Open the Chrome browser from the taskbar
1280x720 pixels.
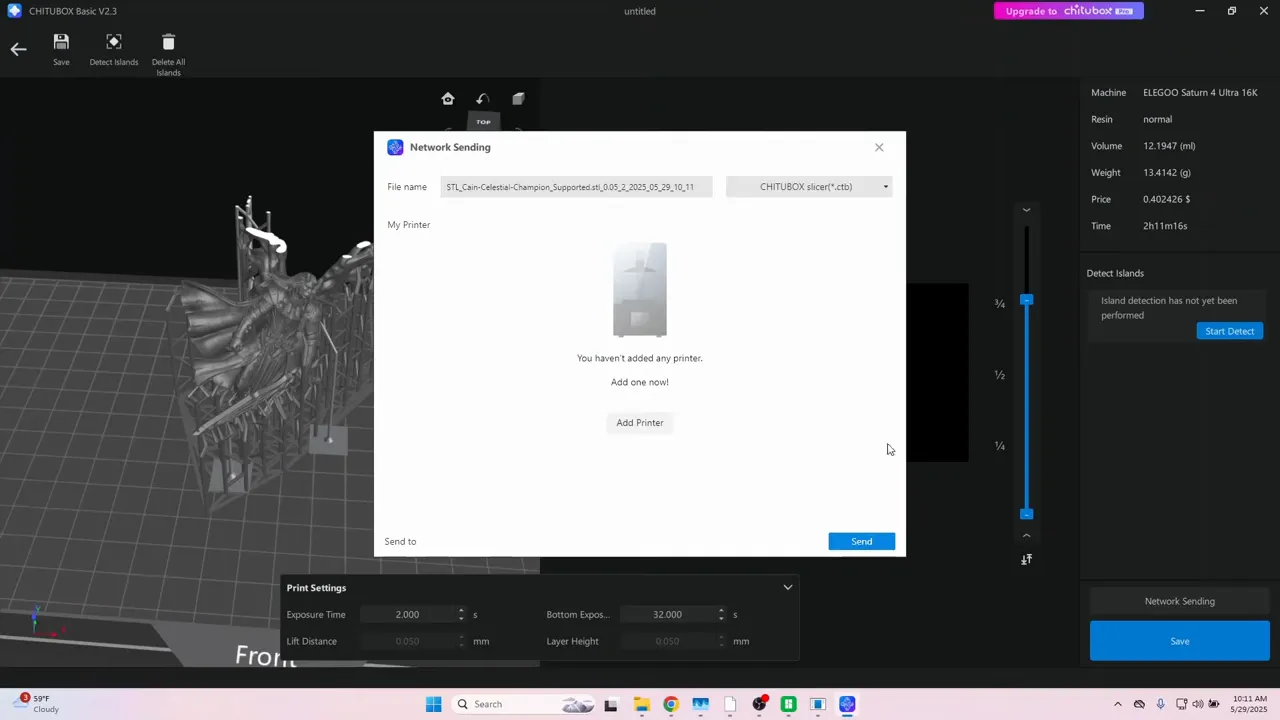(671, 704)
